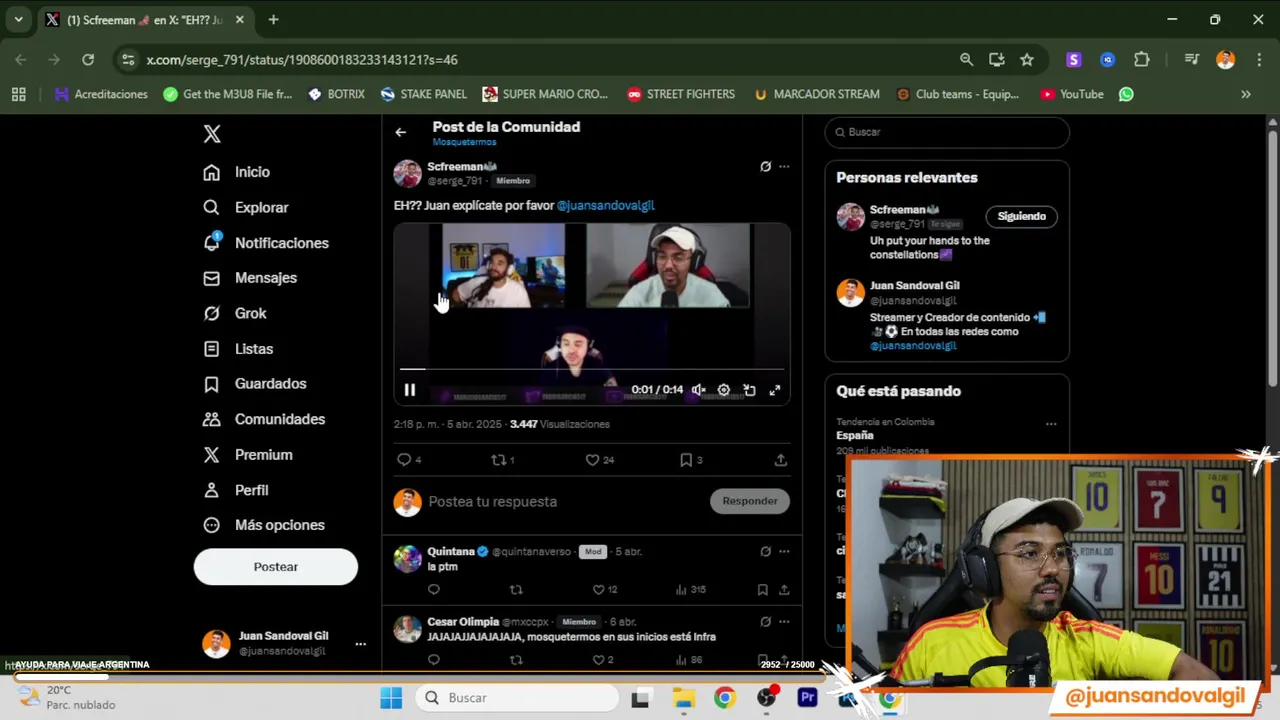Open the tab search dropdown arrow
1280x720 pixels.
[18, 20]
